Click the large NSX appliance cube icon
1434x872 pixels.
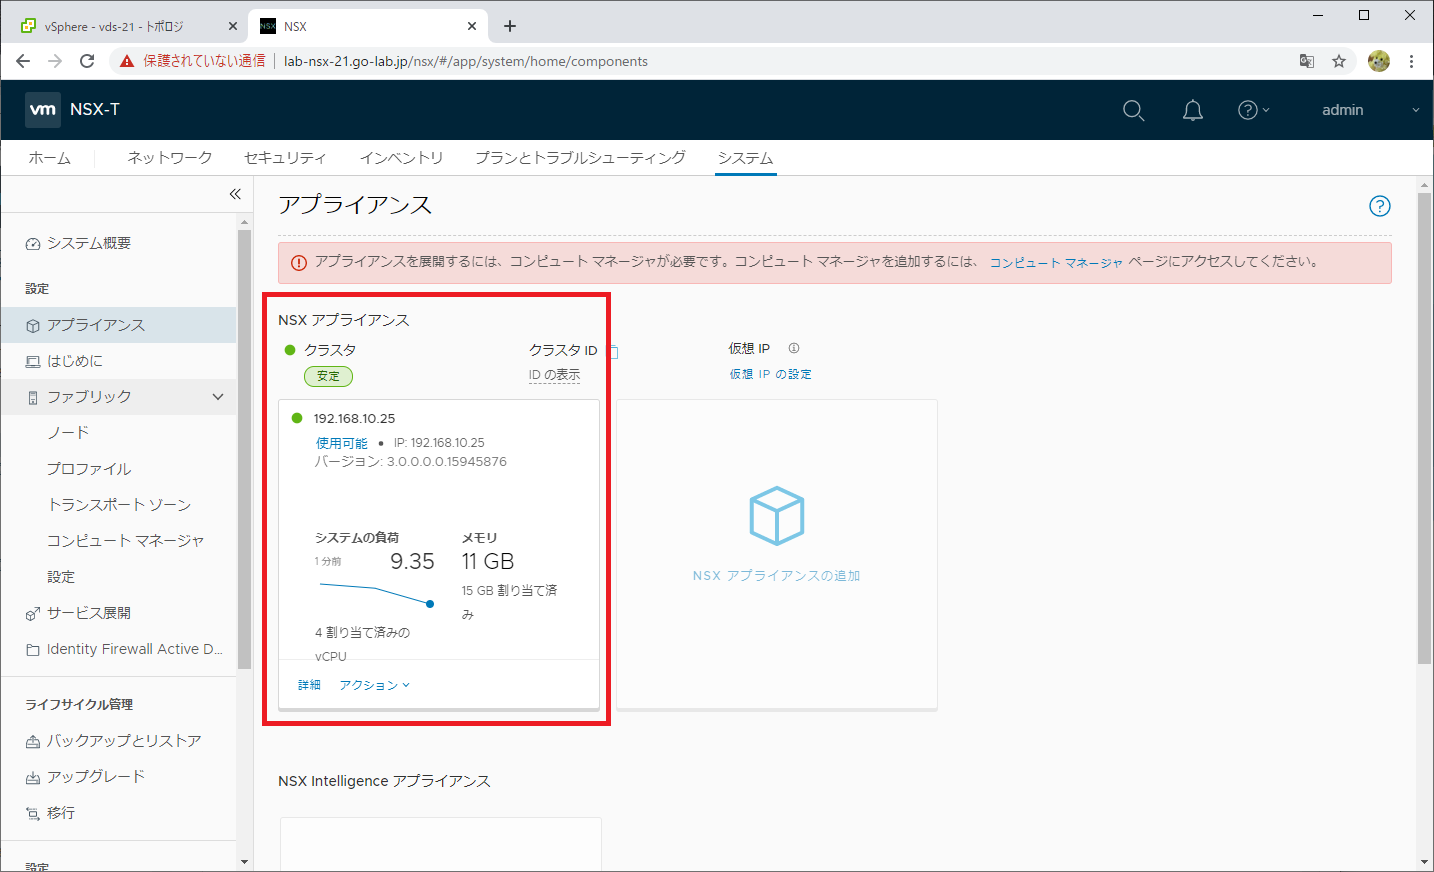(x=777, y=516)
